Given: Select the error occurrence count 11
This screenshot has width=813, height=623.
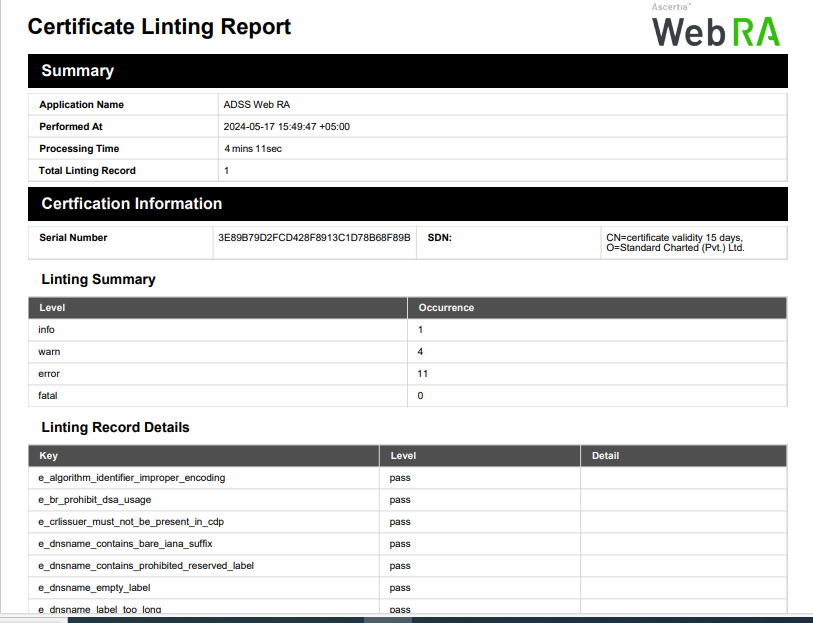Looking at the screenshot, I should coord(423,374).
